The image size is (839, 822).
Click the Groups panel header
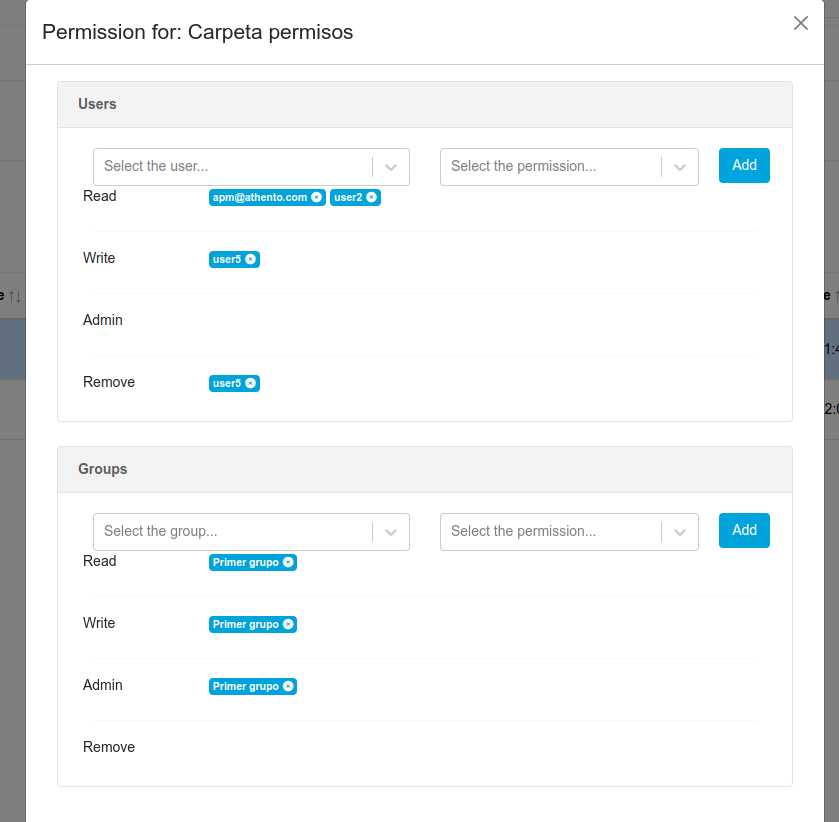click(x=424, y=469)
